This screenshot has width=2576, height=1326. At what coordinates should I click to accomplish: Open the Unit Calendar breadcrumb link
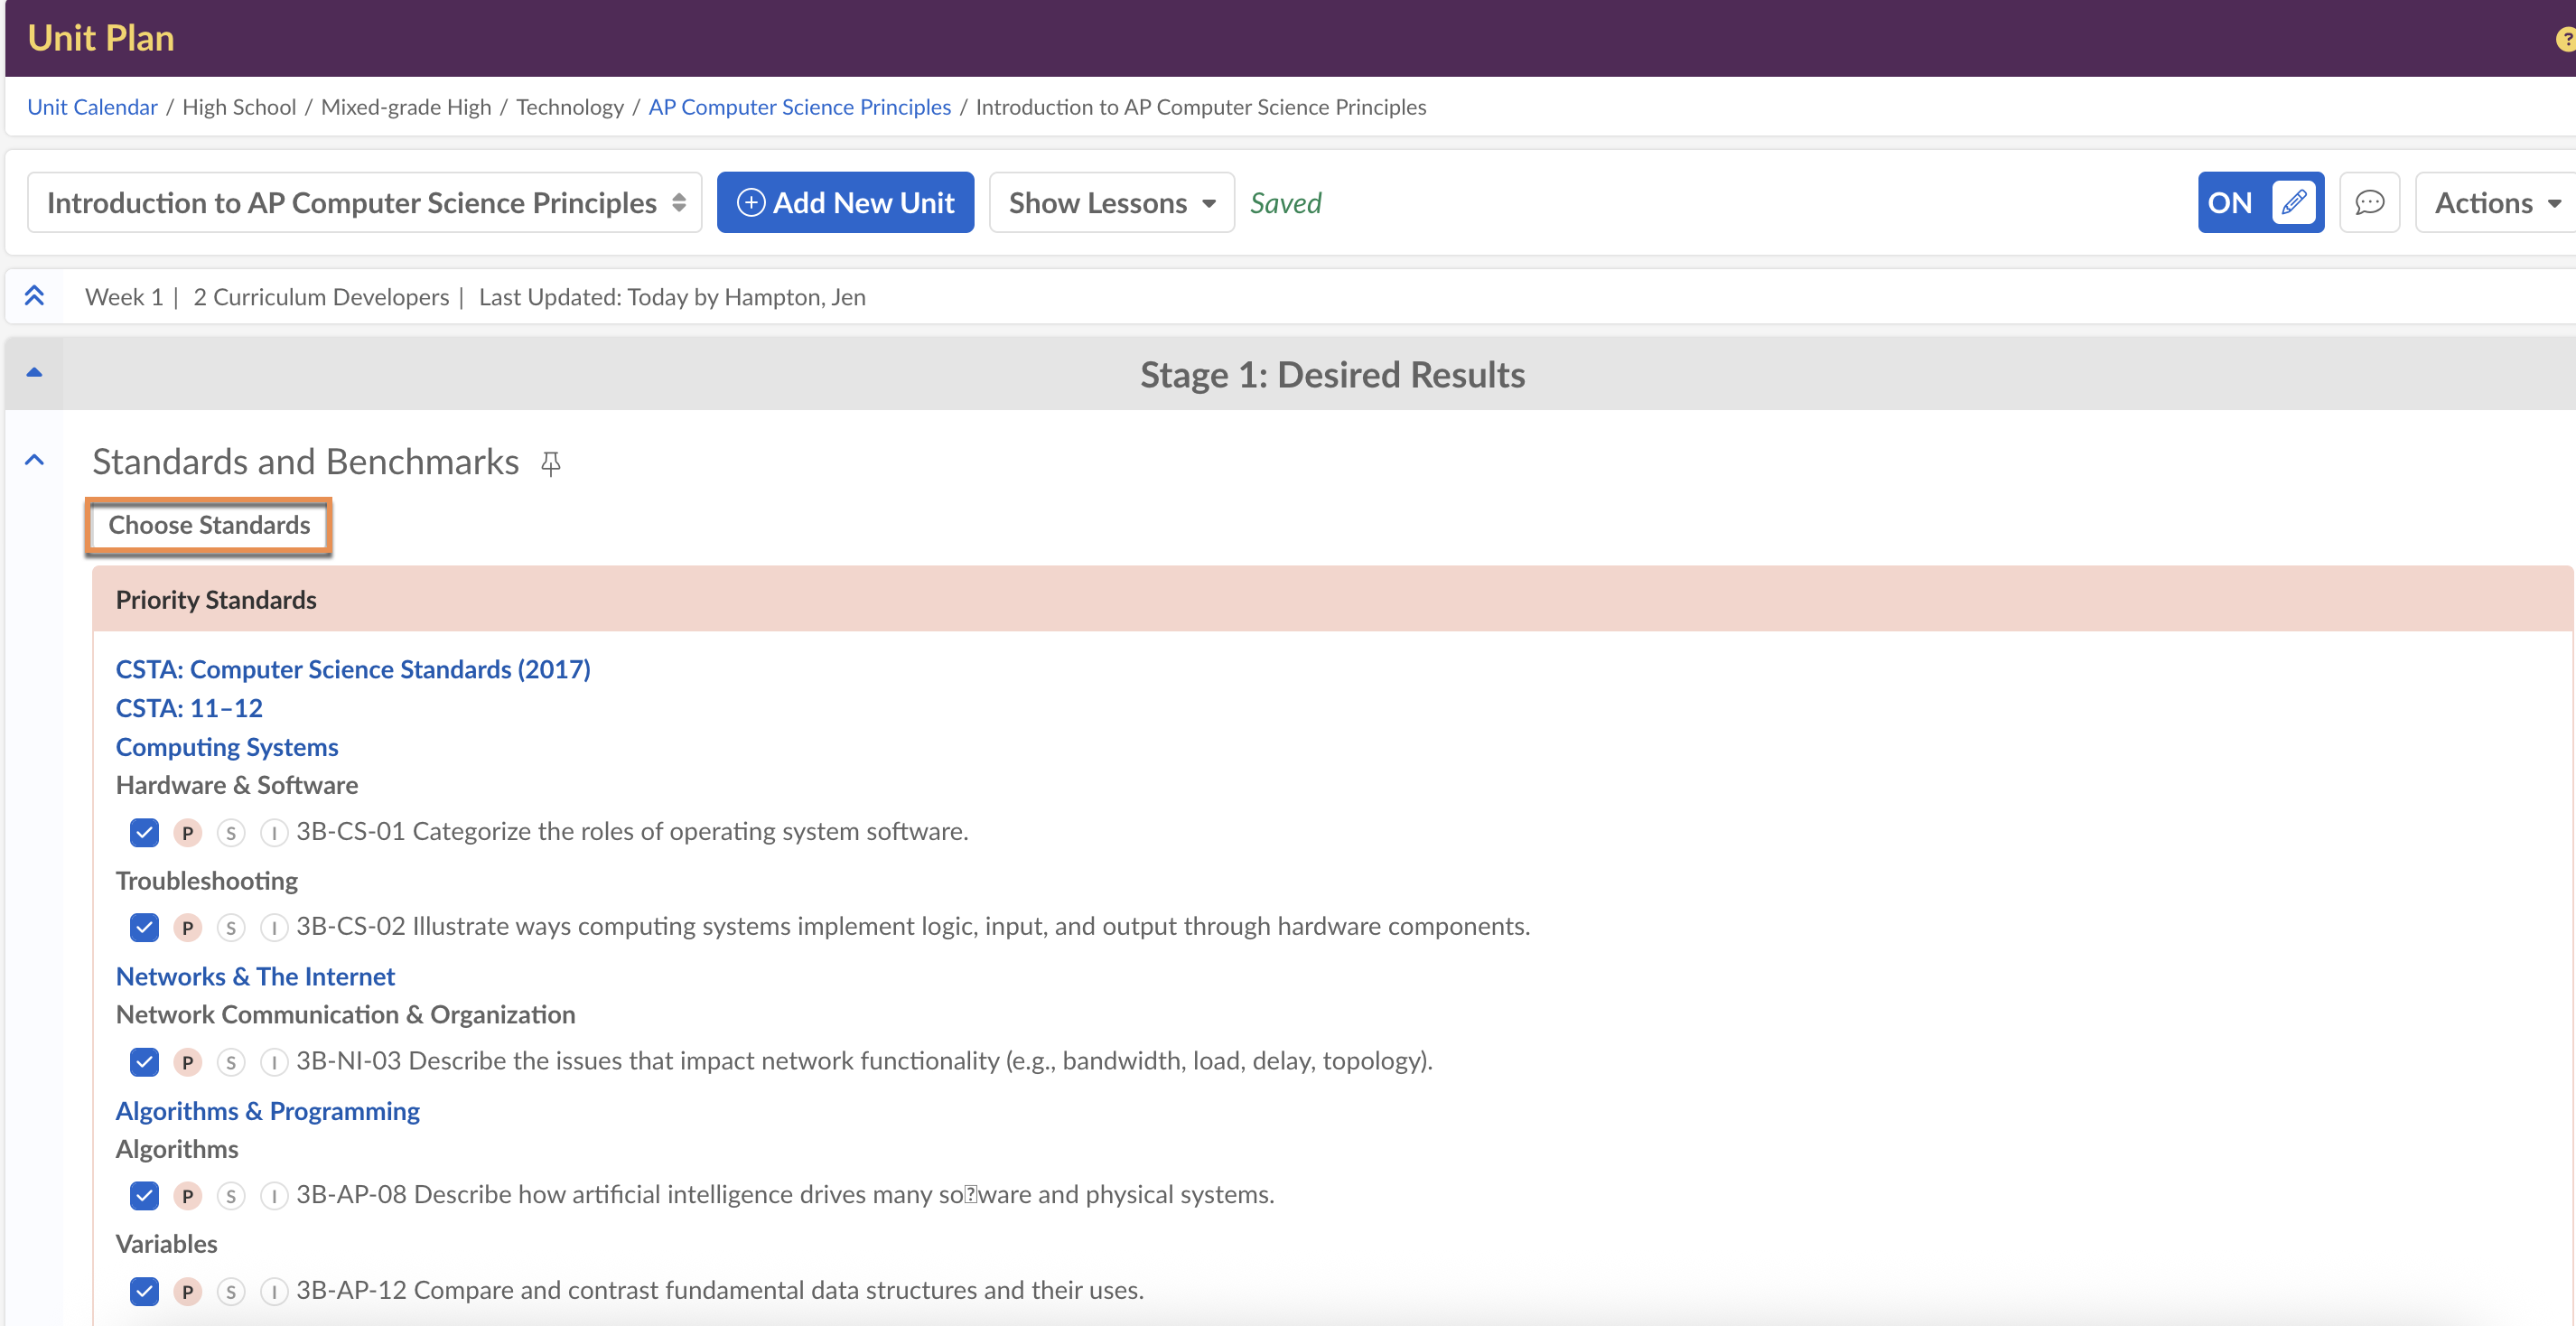pos(92,107)
